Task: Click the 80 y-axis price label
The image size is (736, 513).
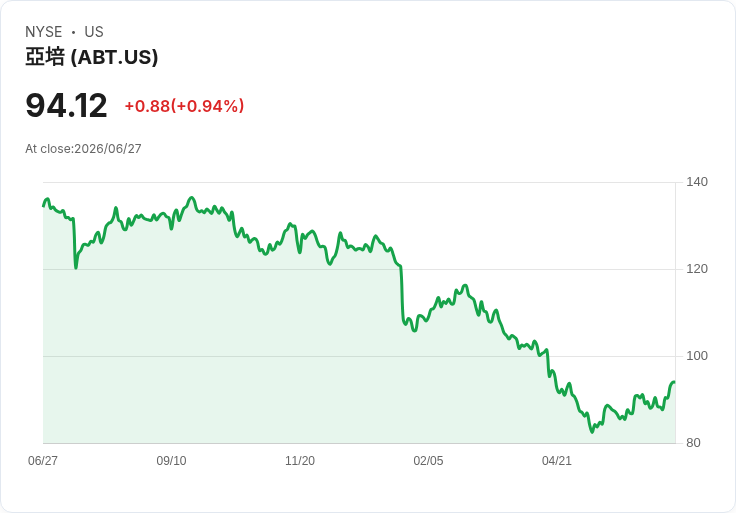Action: pos(693,443)
